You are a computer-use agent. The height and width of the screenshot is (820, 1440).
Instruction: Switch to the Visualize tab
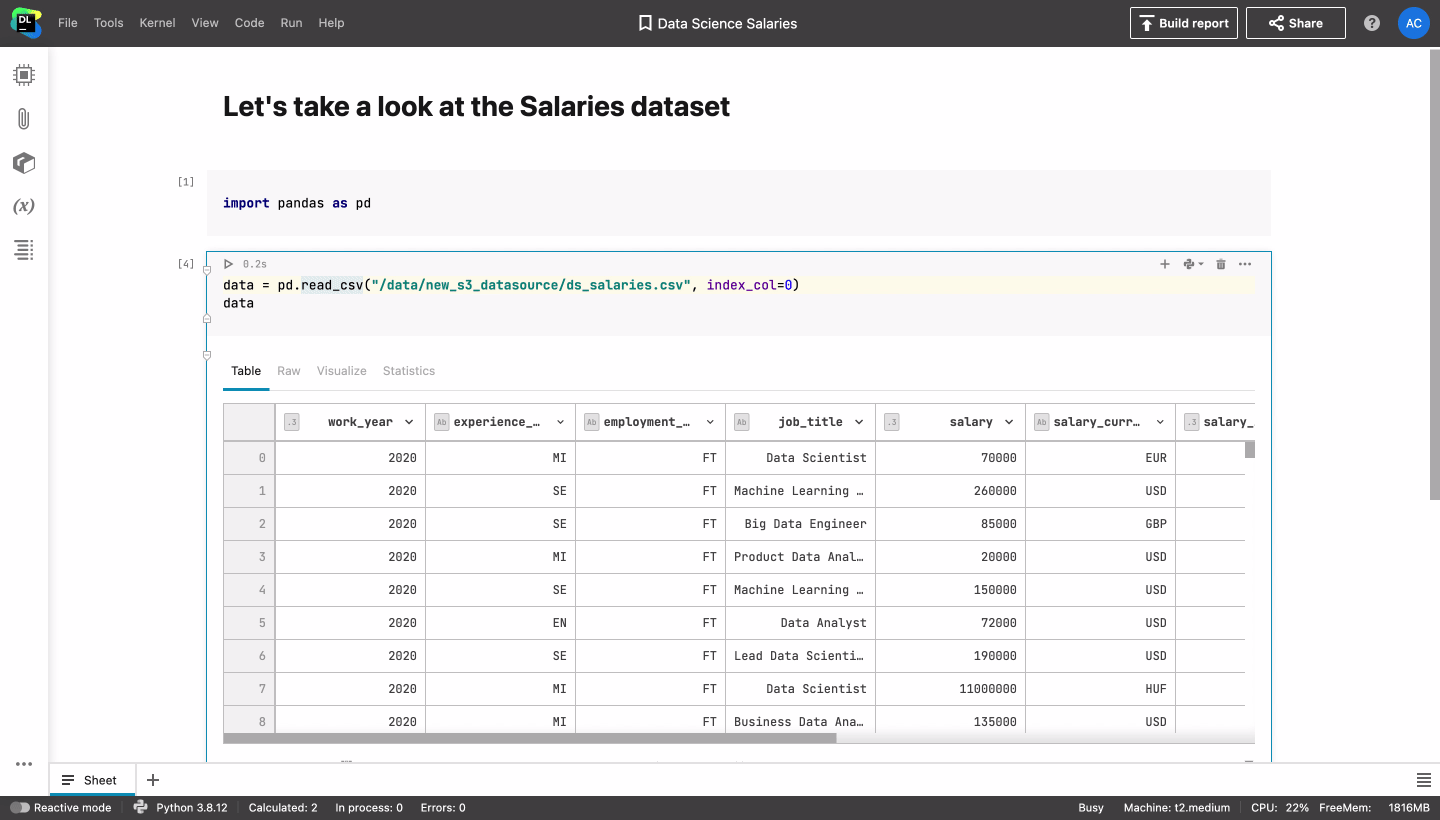(x=341, y=371)
